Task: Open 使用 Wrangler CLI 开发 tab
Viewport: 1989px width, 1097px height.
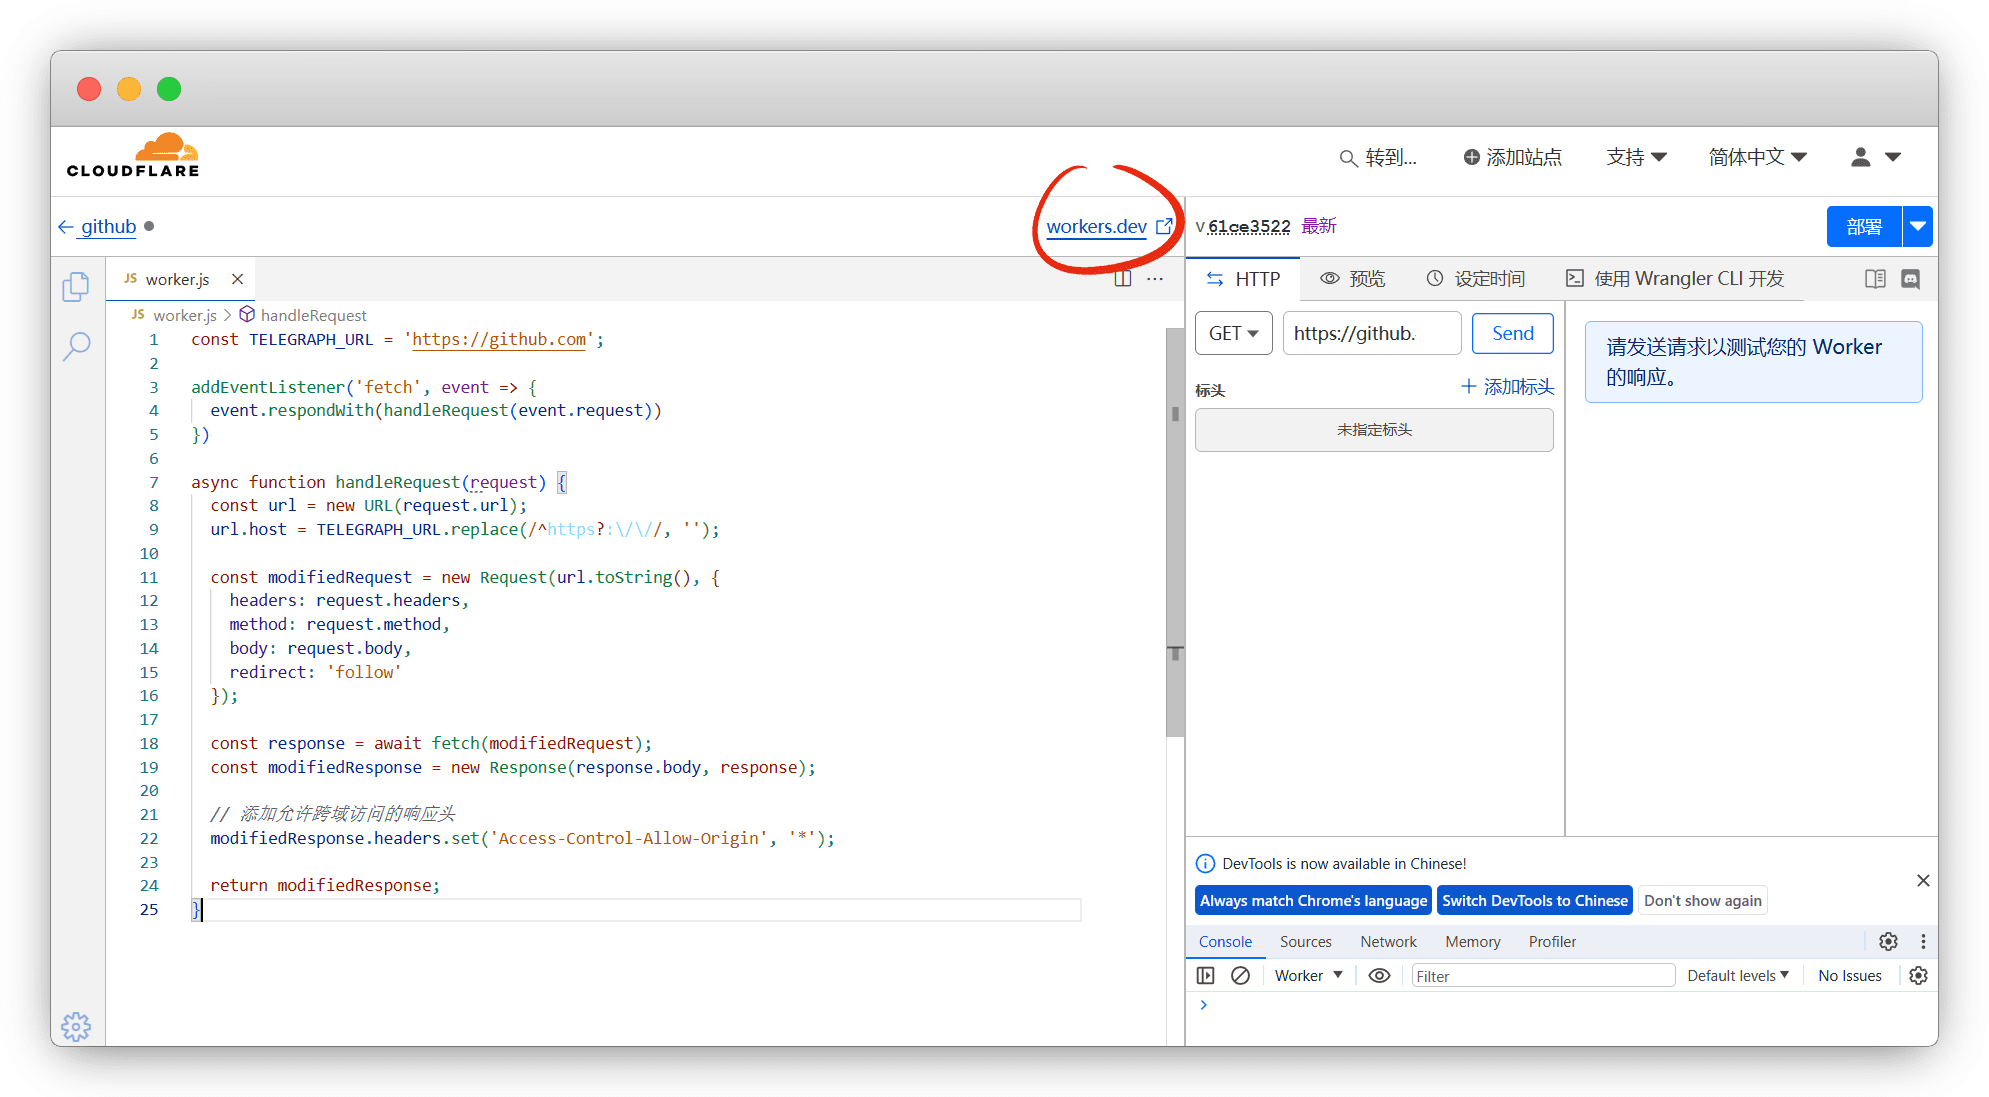Action: [x=1674, y=279]
